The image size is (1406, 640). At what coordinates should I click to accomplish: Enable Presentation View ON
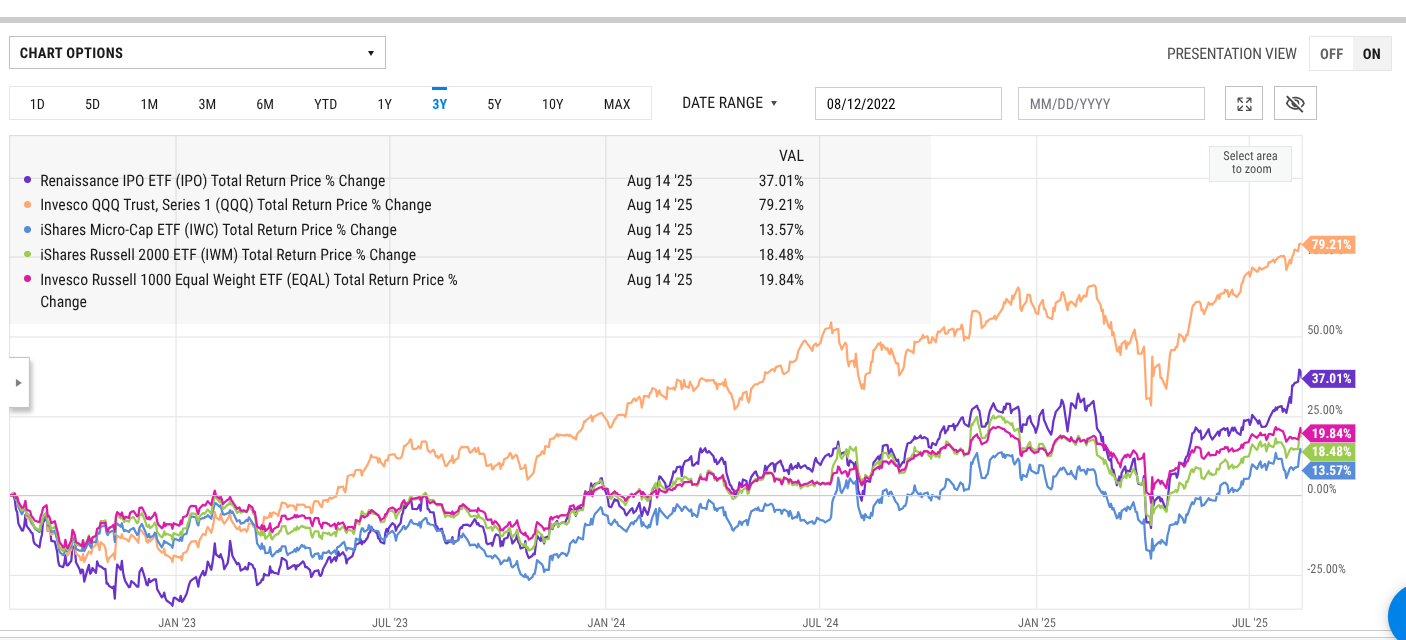(1371, 53)
